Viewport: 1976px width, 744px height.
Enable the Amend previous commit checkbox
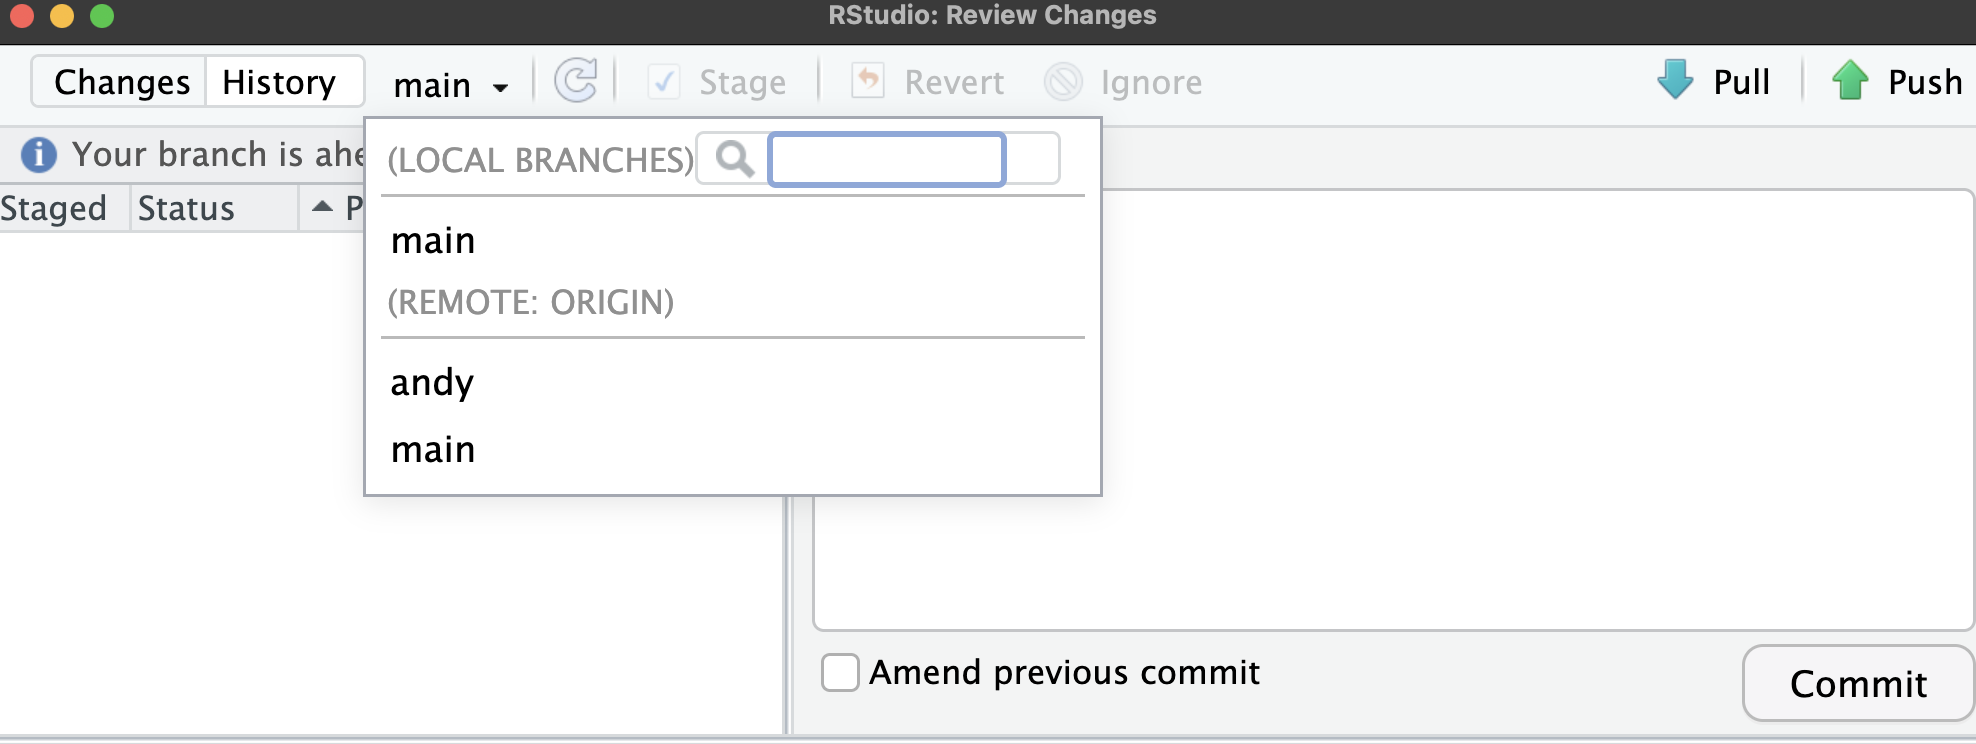[x=840, y=673]
